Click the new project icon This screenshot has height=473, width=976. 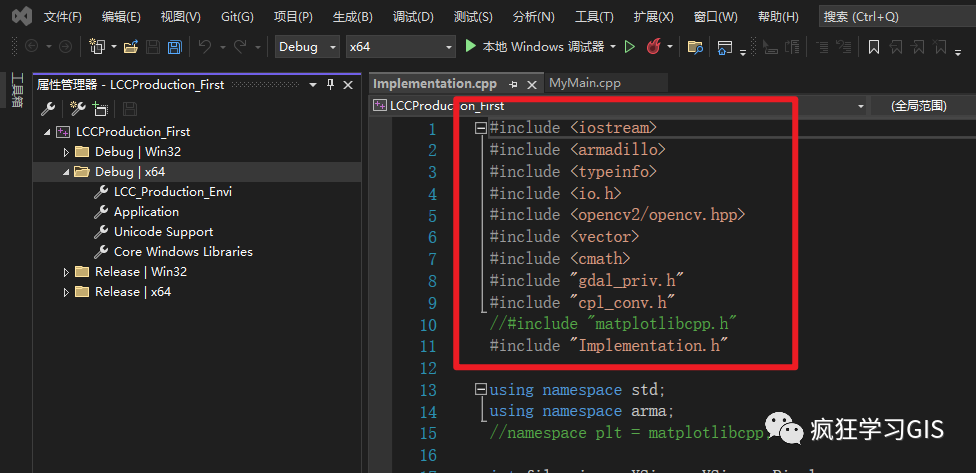[x=97, y=47]
